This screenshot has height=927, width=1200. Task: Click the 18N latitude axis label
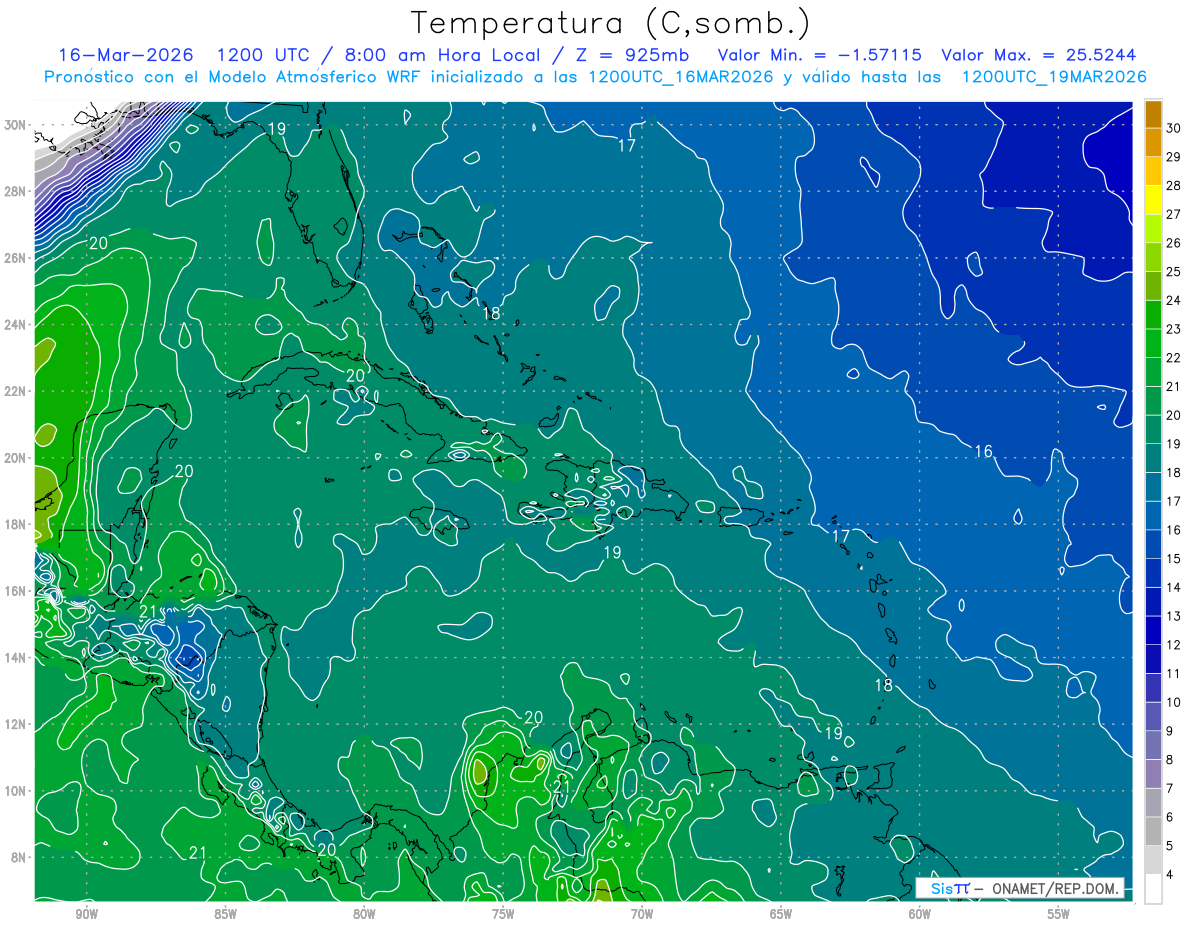(x=15, y=524)
